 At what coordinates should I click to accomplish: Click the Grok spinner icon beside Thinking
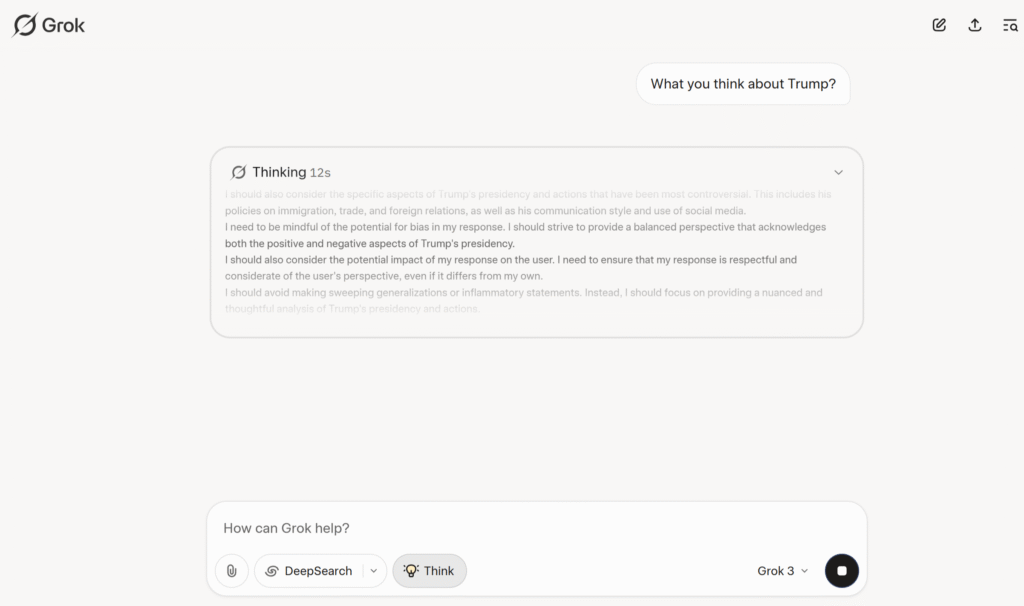[x=238, y=172]
